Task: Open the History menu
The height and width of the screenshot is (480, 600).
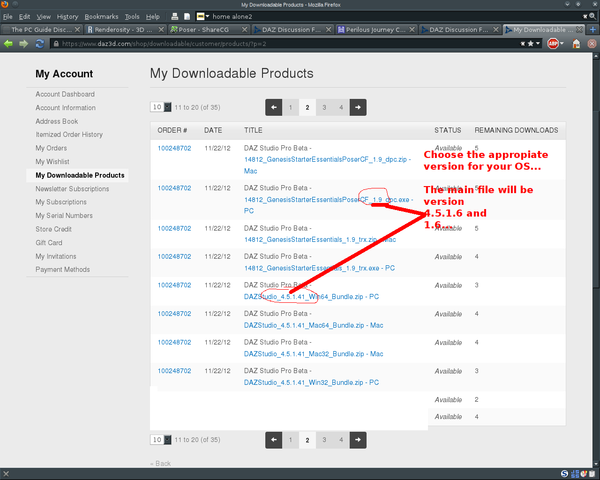Action: pyautogui.click(x=67, y=16)
